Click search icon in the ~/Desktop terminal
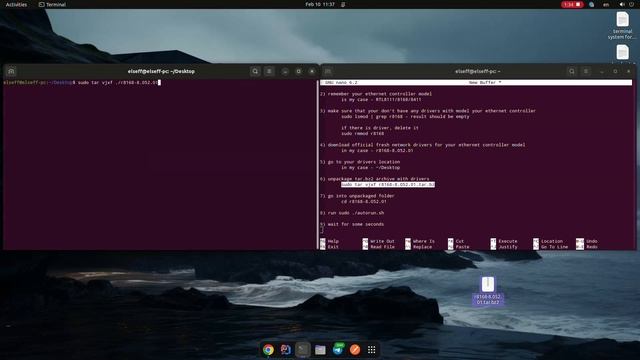 click(x=255, y=71)
